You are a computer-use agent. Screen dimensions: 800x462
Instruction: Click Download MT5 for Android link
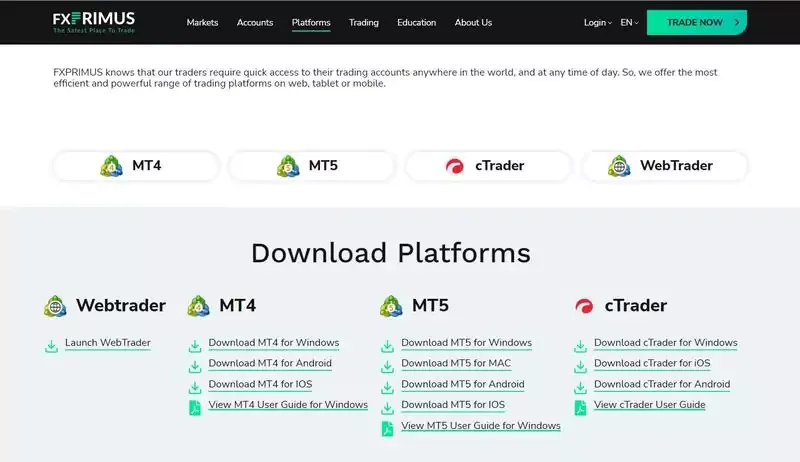pos(463,384)
